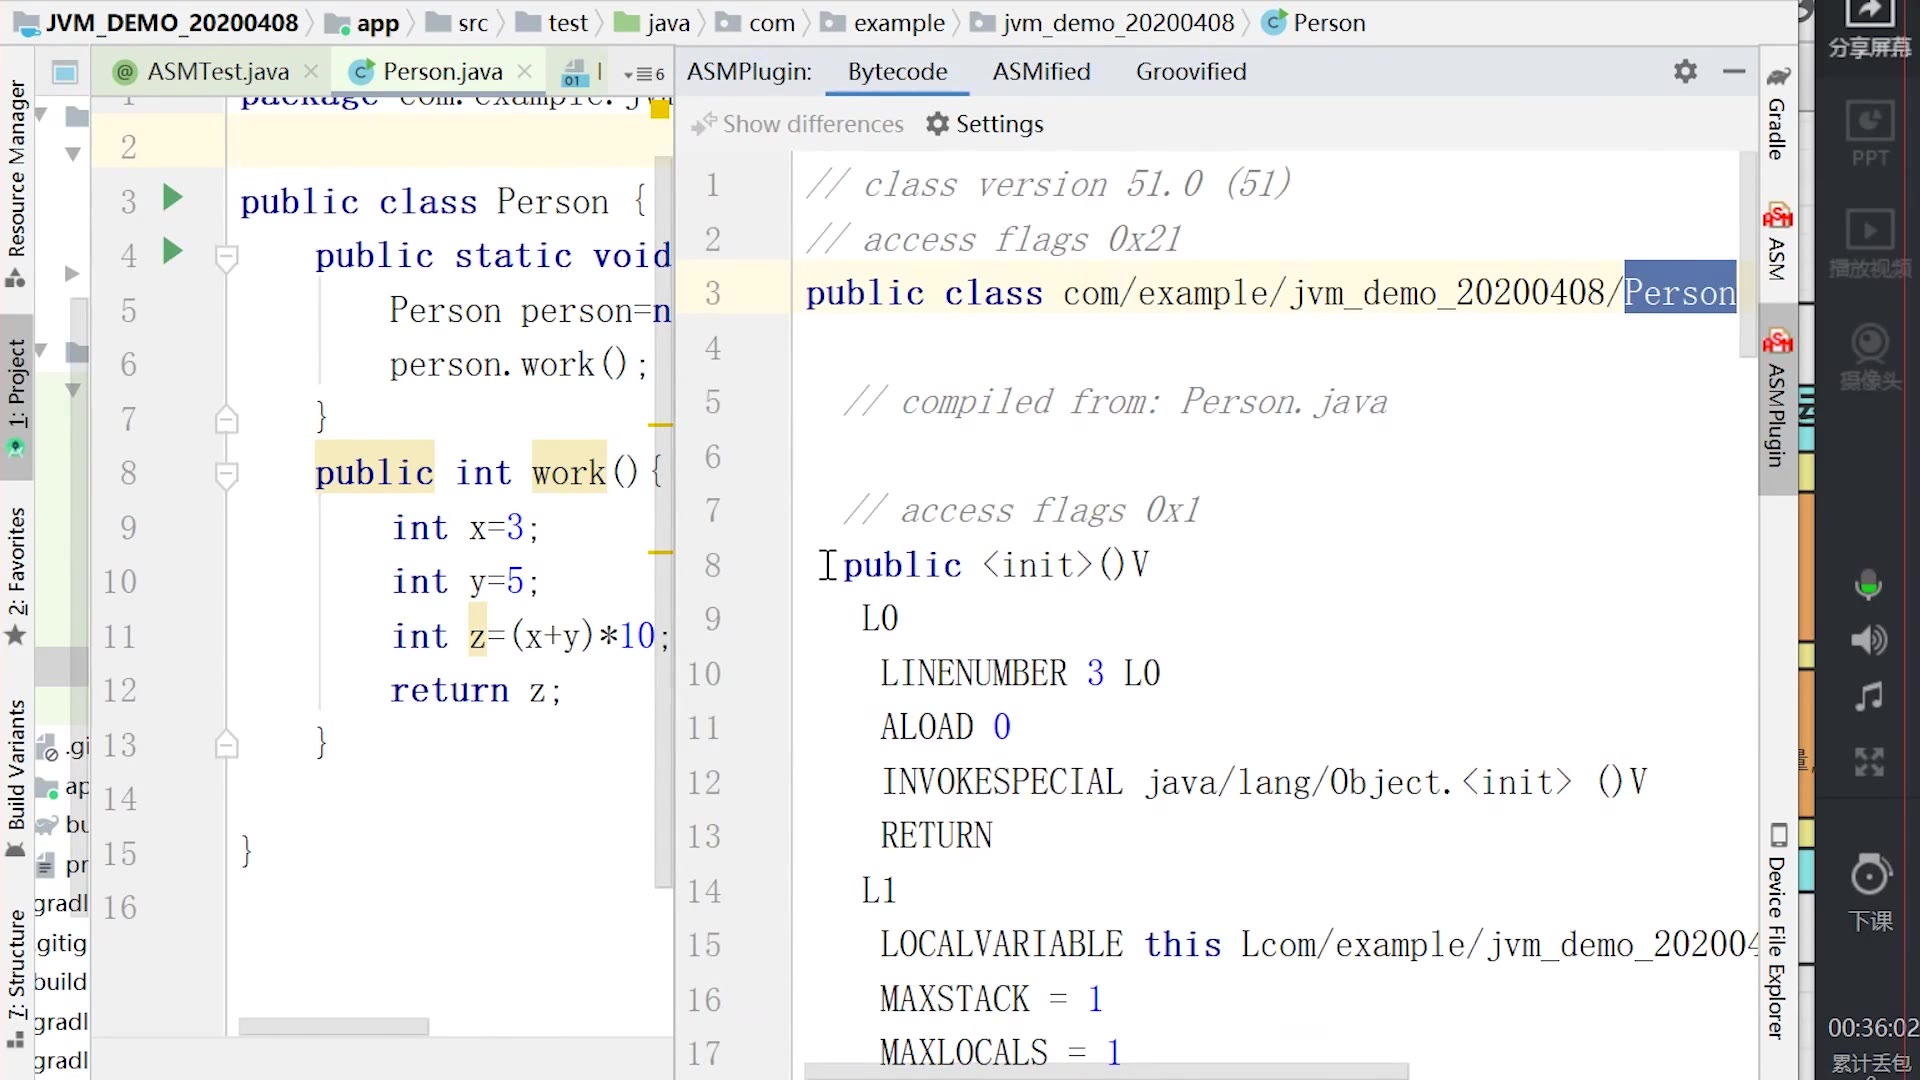Select the Bytecode tab in ASMPlugin
1920x1080 pixels.
pos(895,71)
